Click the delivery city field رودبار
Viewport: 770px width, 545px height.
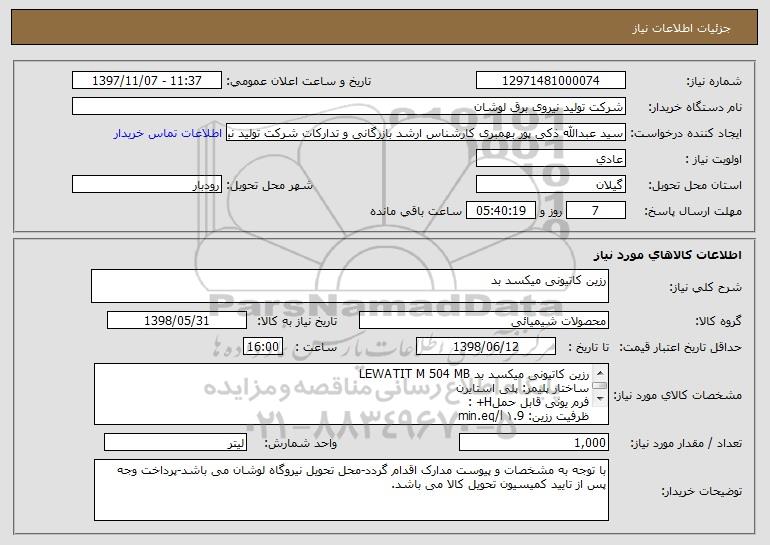147,185
